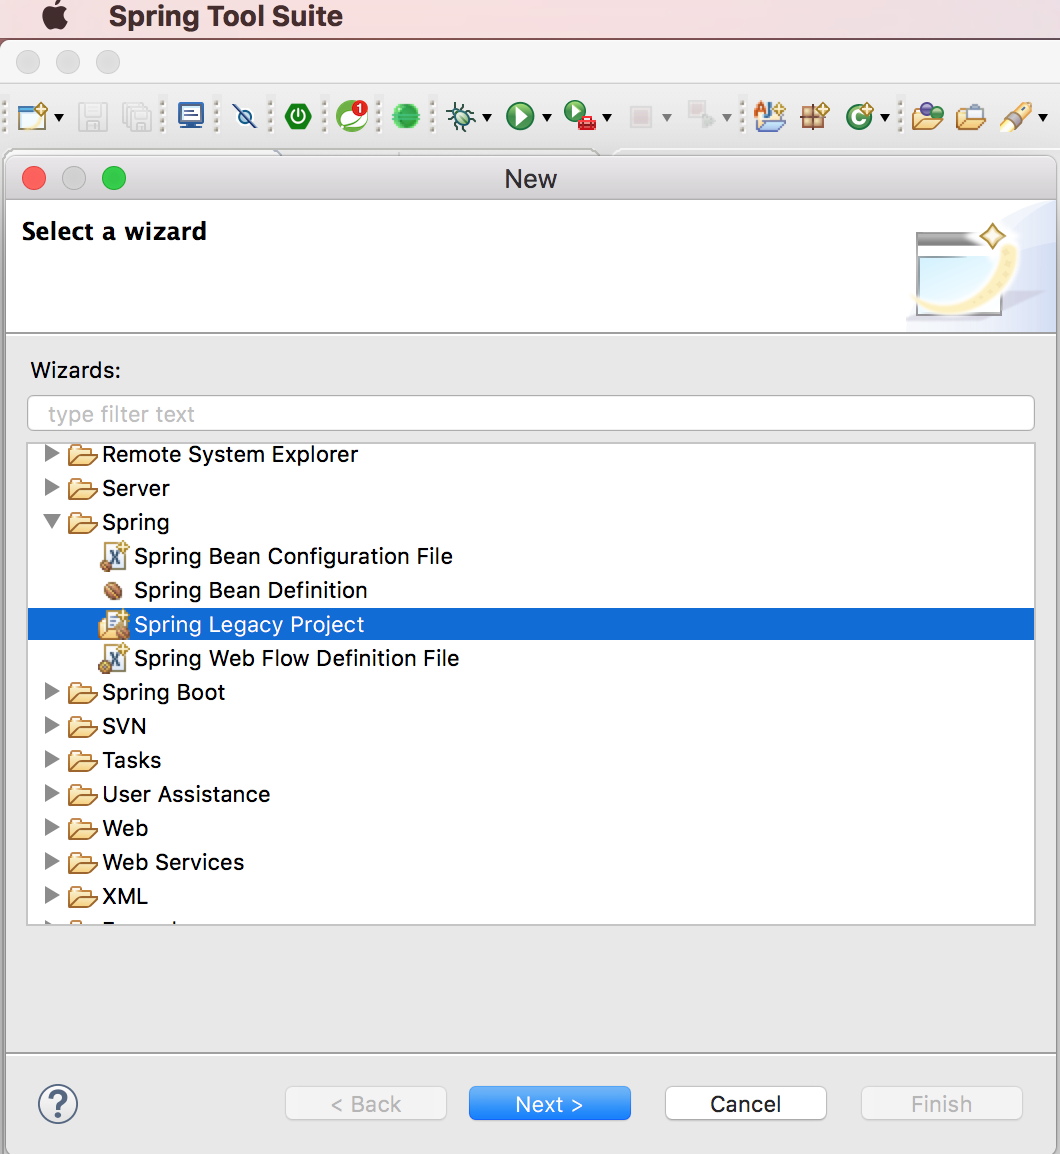Viewport: 1060px width, 1154px height.
Task: Click the Save toolbar icon
Action: click(x=93, y=116)
